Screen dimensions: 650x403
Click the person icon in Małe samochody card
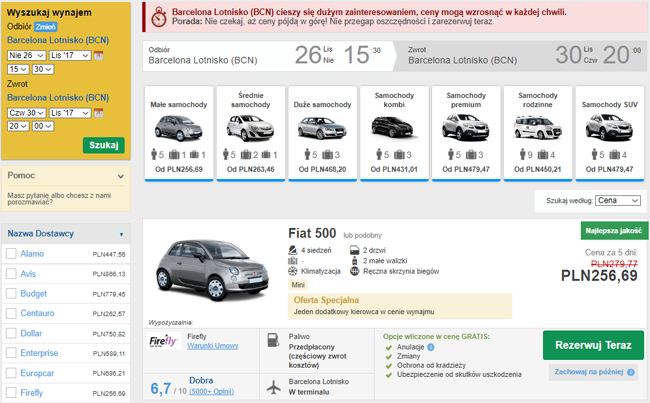[x=154, y=155]
